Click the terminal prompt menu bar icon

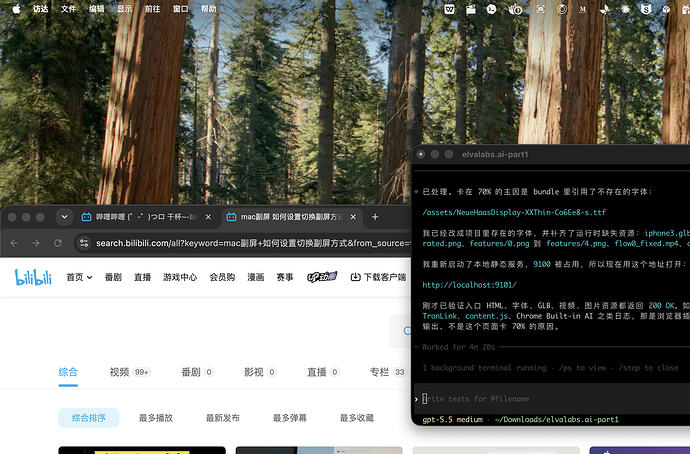coord(492,9)
